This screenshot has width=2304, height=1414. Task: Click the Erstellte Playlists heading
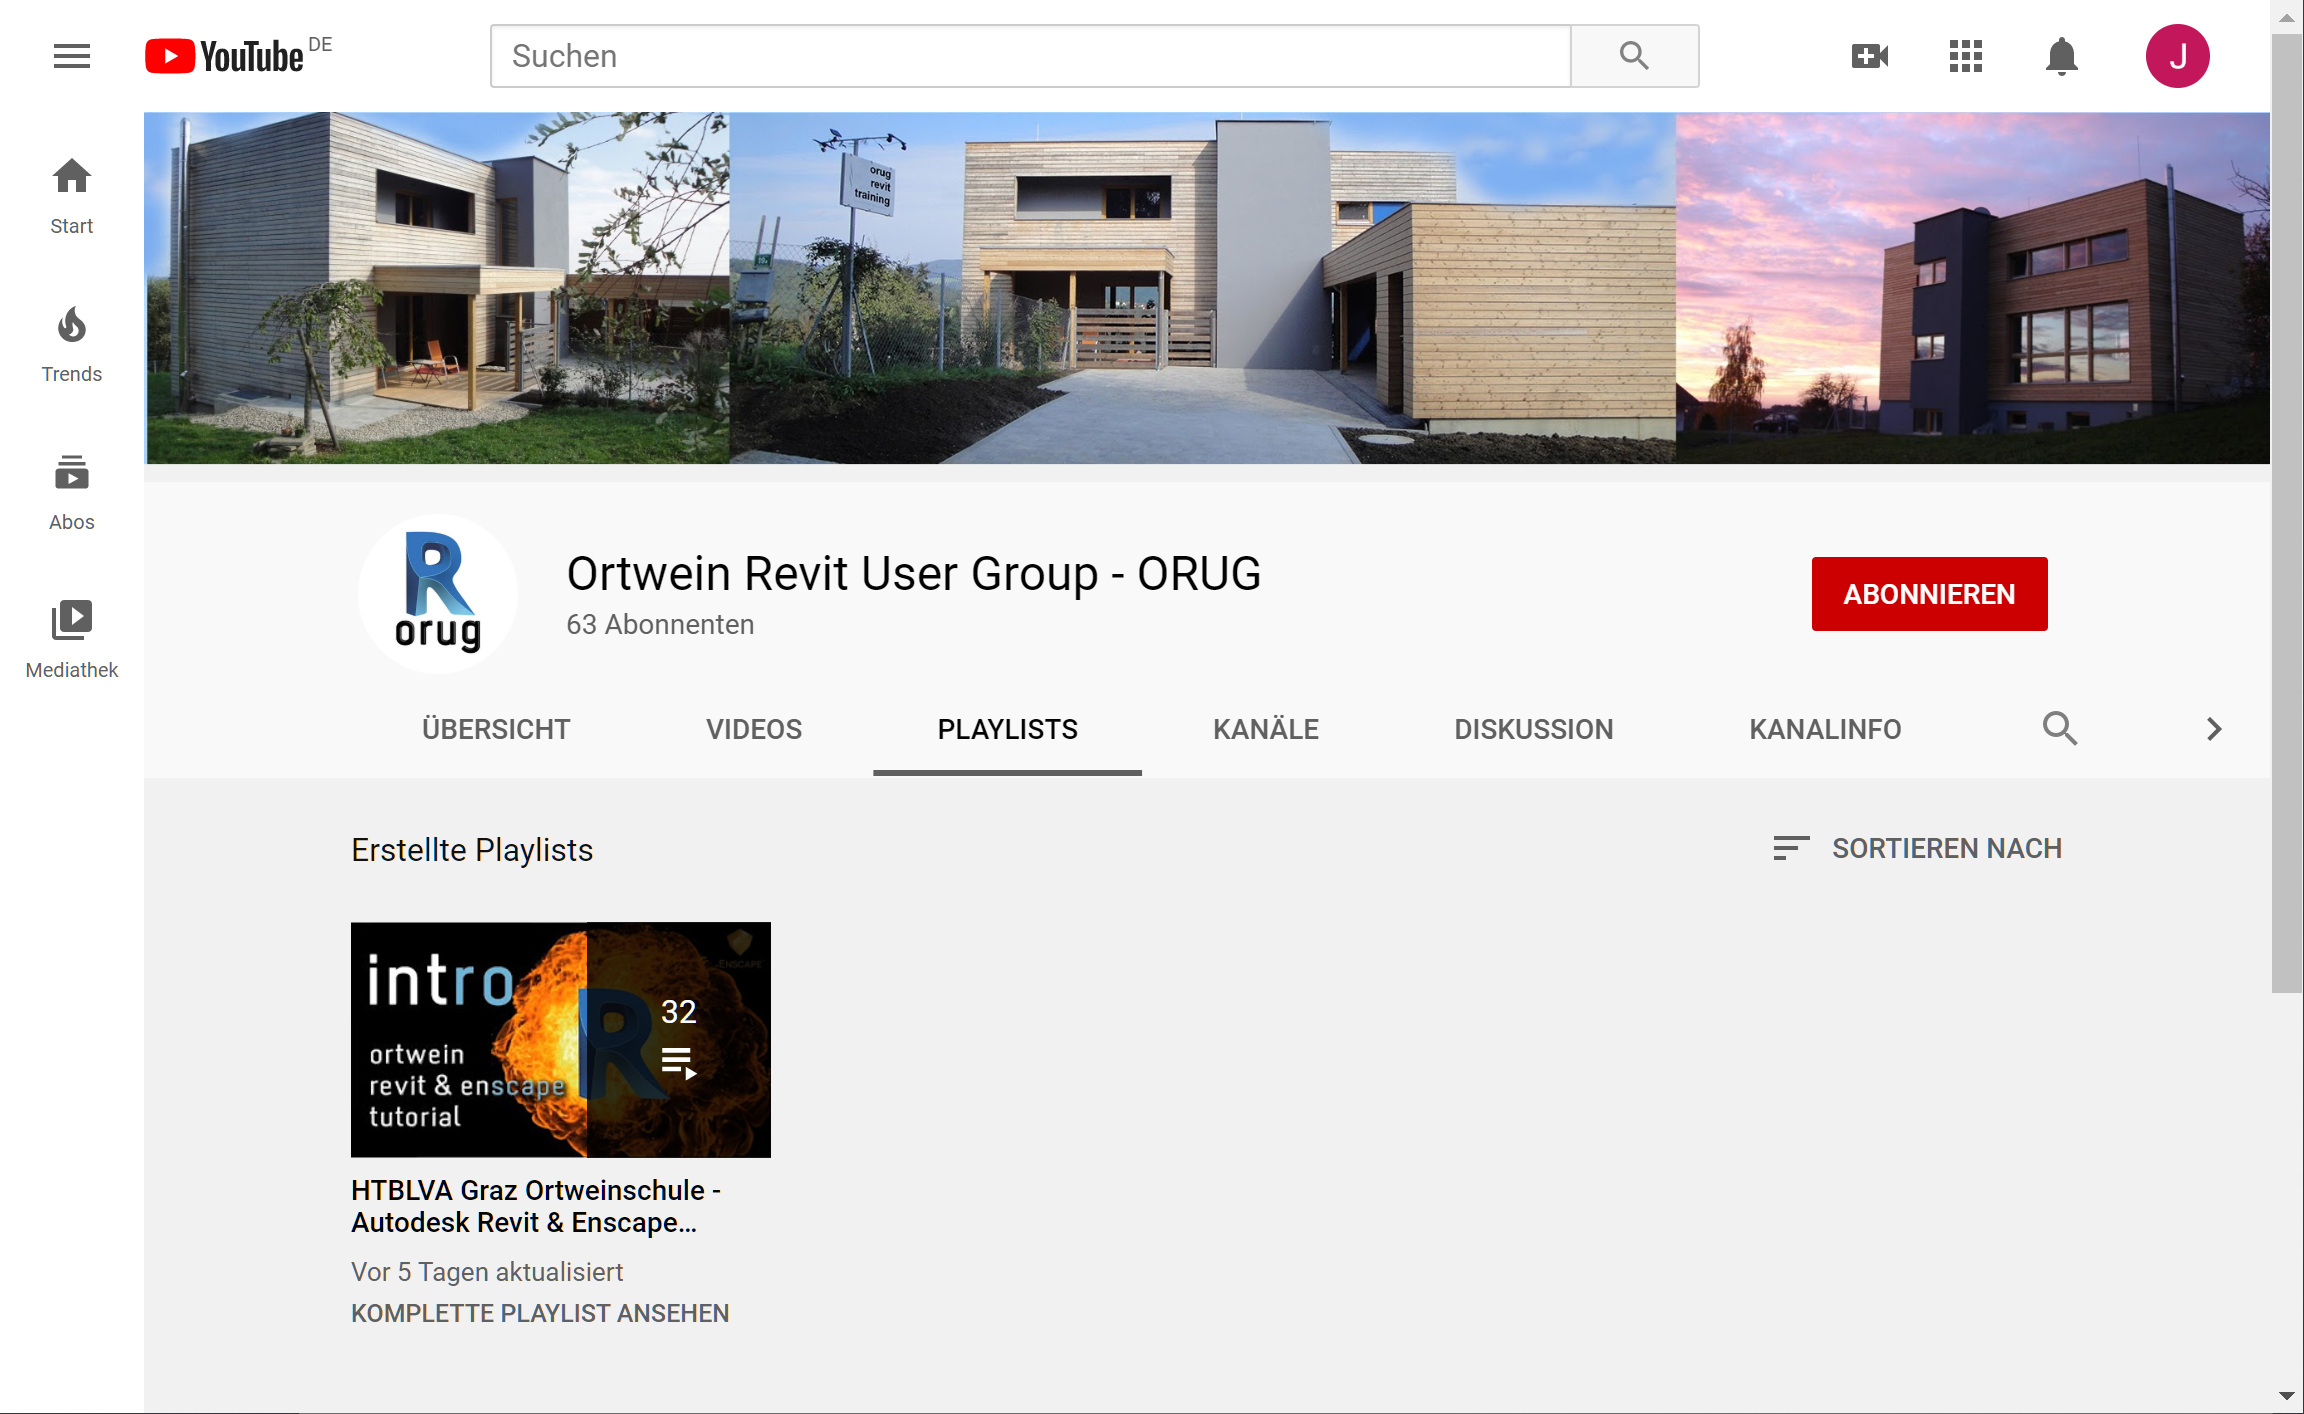472,850
